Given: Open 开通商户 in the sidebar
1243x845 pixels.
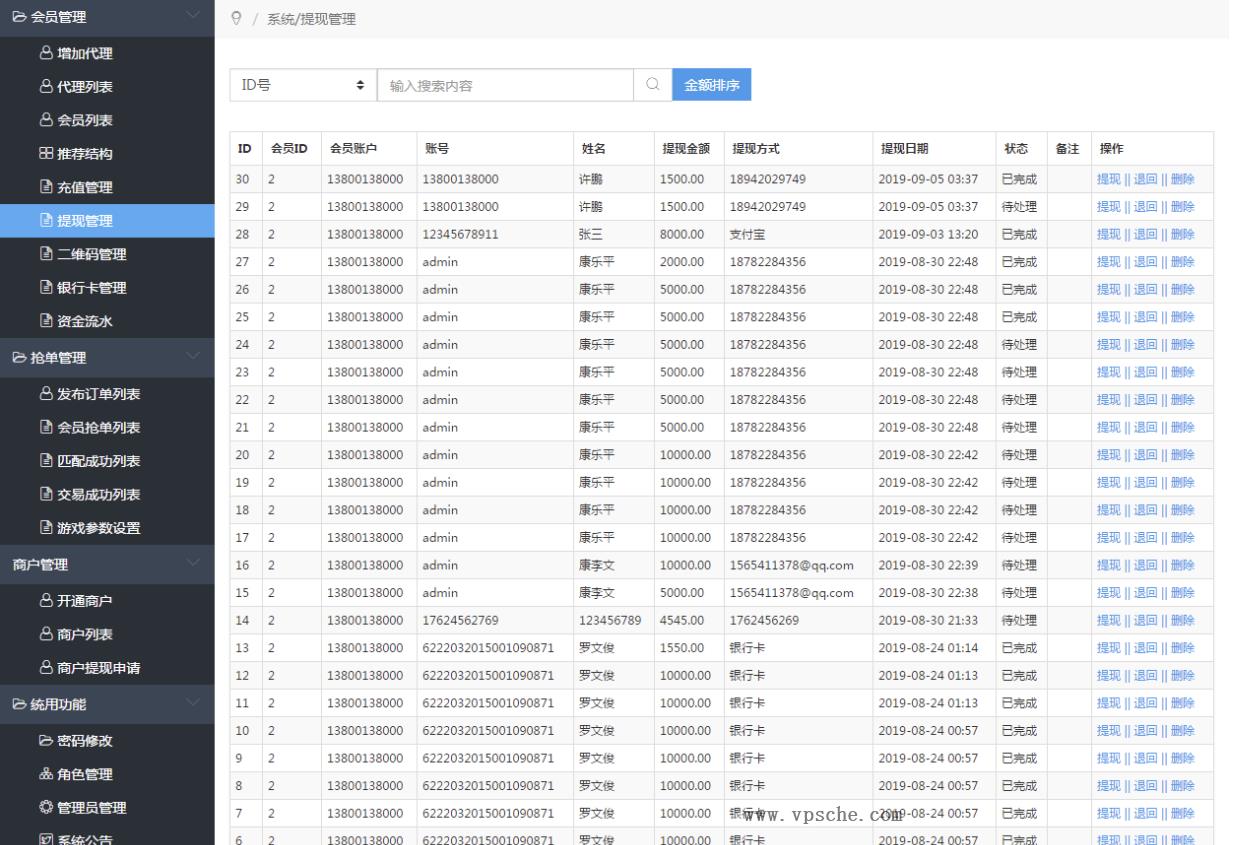Looking at the screenshot, I should point(107,601).
